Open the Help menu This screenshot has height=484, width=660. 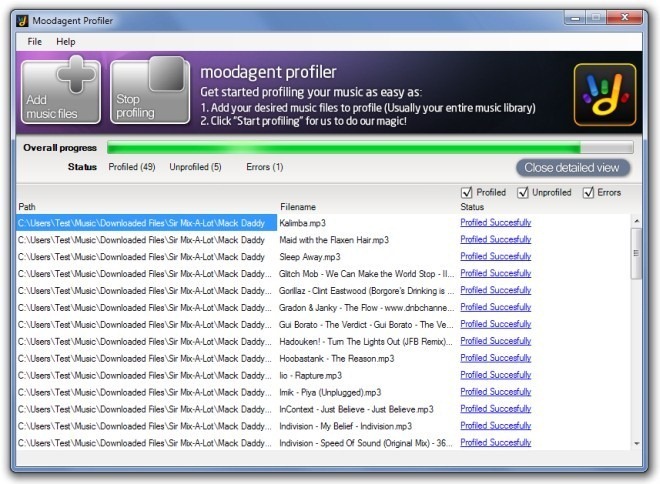(66, 42)
